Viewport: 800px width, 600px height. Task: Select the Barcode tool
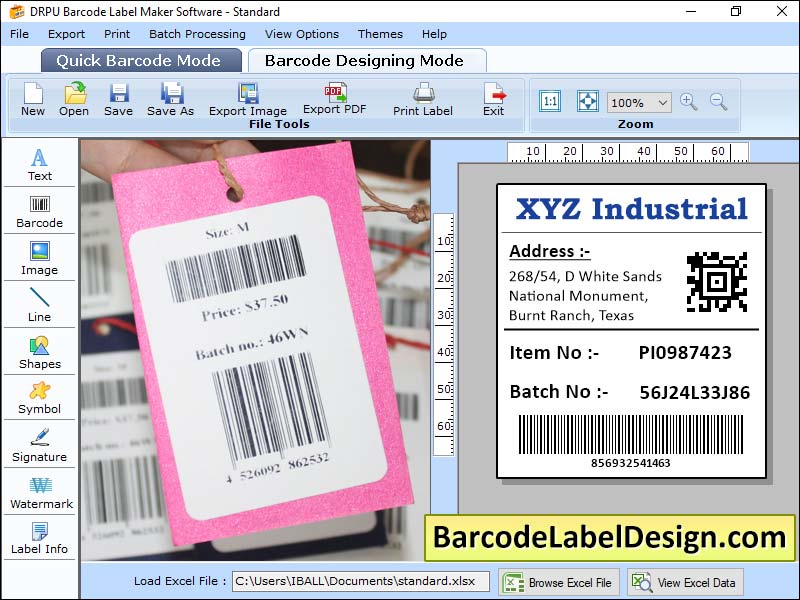(x=39, y=212)
